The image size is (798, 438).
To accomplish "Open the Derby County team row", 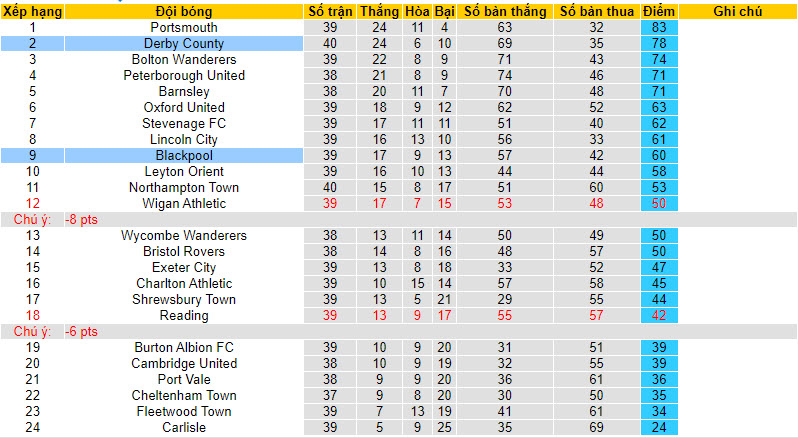I will point(183,44).
